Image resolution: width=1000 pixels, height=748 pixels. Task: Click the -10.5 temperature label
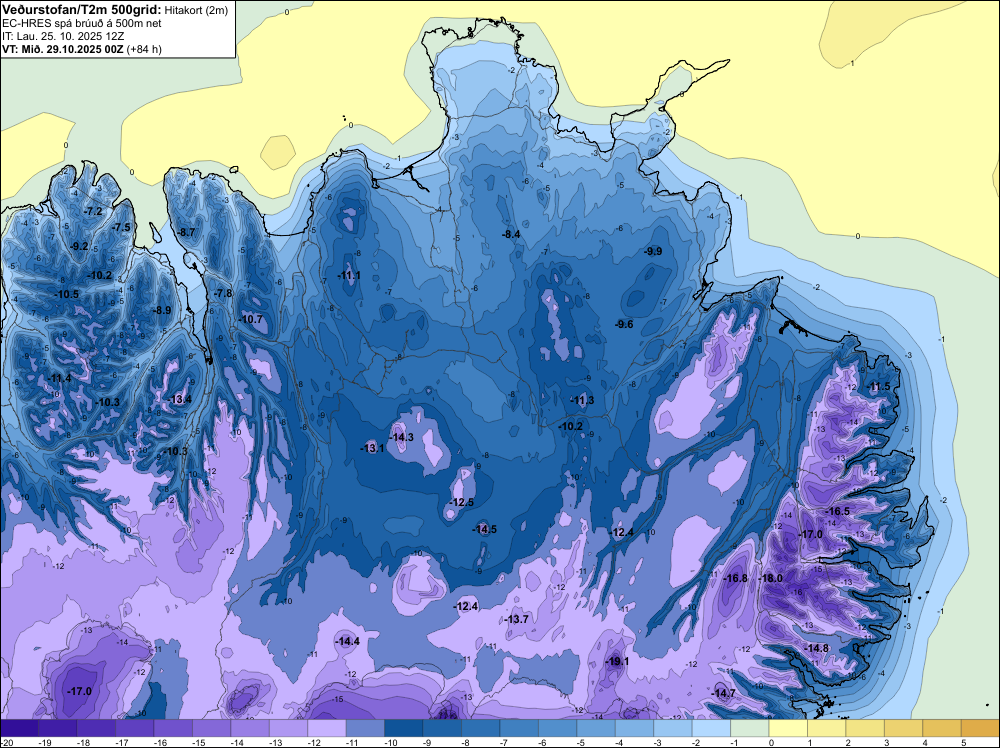[x=67, y=294]
